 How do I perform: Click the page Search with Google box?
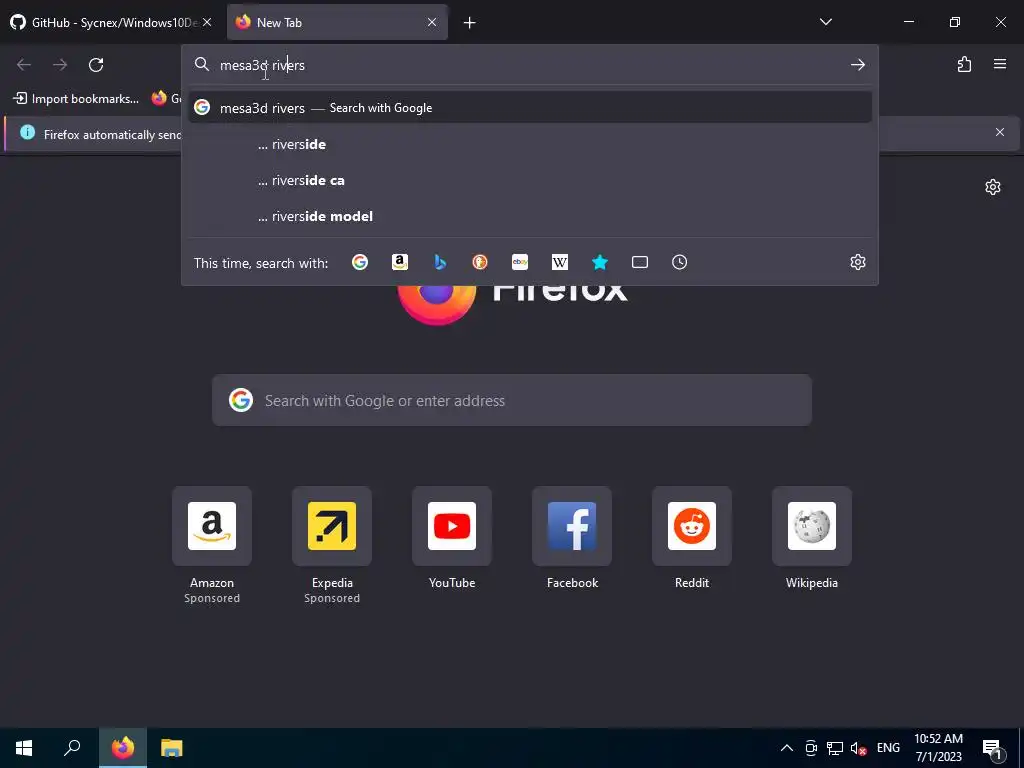(x=512, y=400)
